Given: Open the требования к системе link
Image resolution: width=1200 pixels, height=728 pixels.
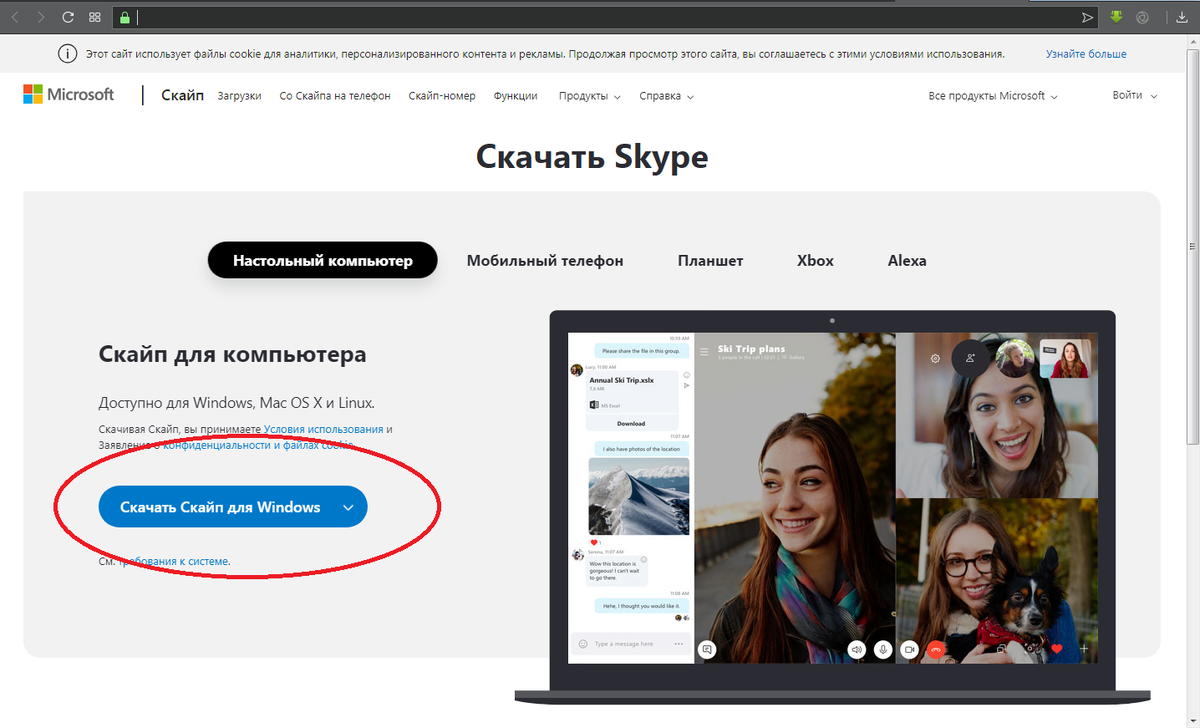Looking at the screenshot, I should pos(174,561).
